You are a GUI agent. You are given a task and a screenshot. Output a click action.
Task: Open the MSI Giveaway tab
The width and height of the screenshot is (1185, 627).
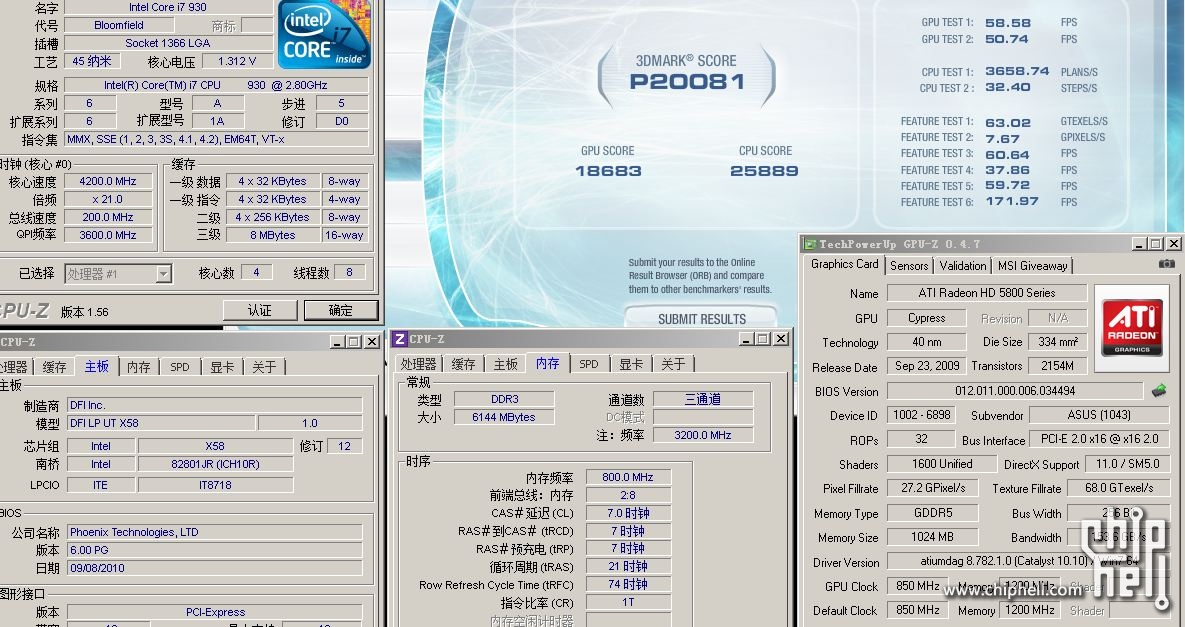[x=1032, y=265]
